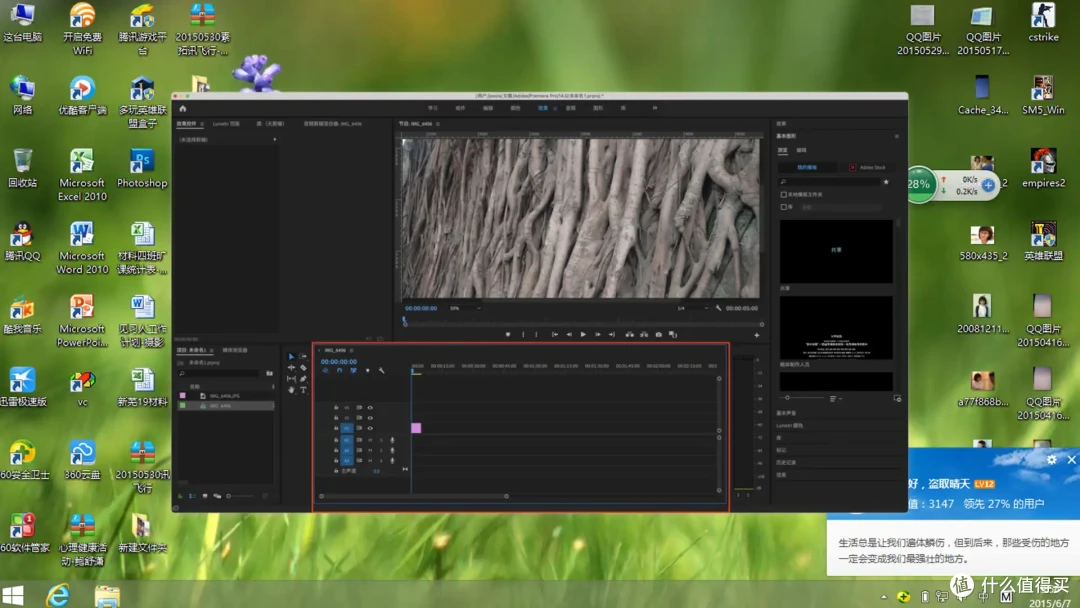Click the template search field

click(x=829, y=182)
